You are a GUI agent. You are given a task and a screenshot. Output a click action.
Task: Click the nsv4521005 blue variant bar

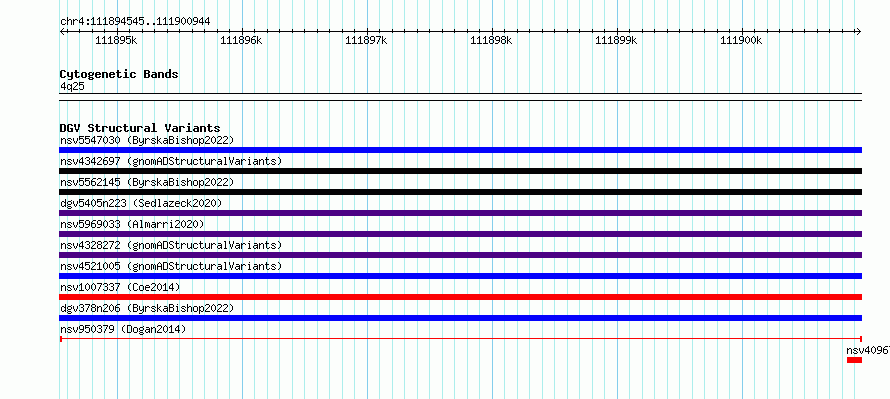pyautogui.click(x=461, y=276)
